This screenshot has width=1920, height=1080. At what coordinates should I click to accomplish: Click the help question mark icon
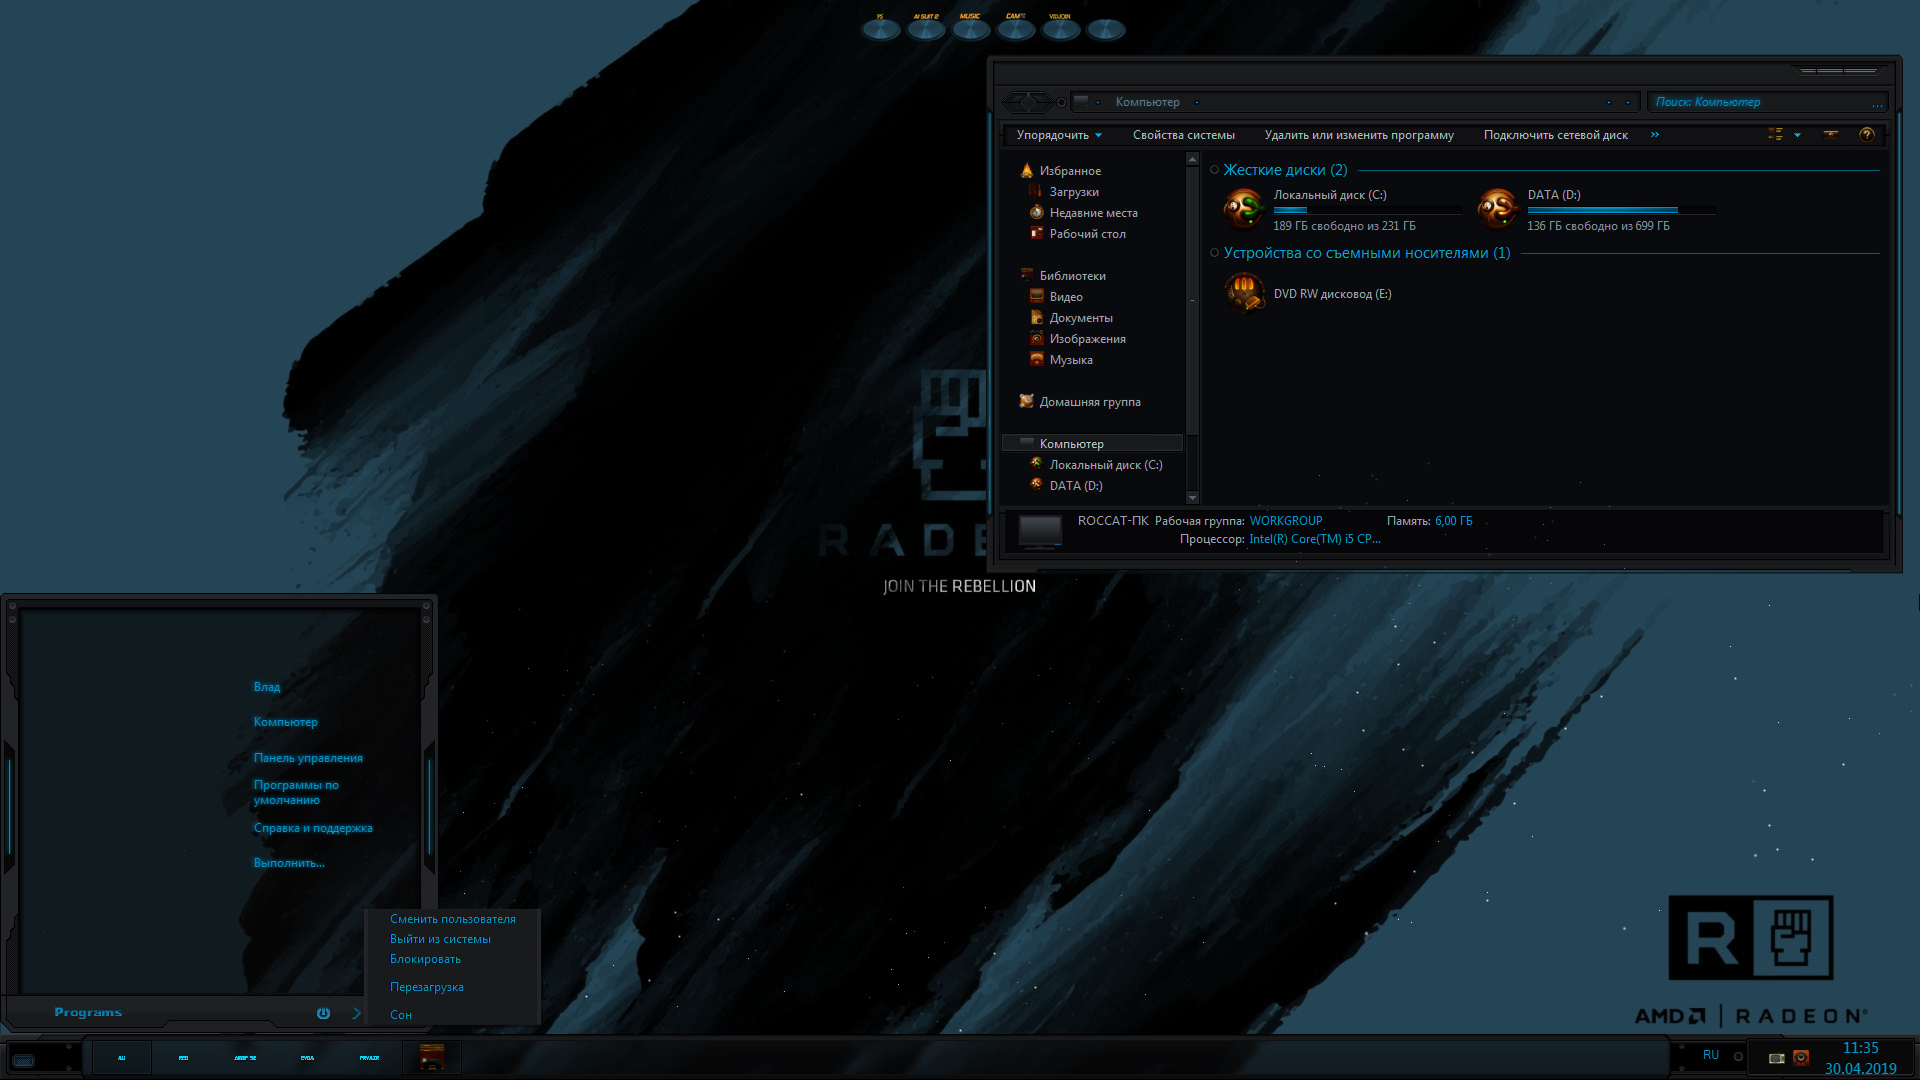click(1866, 134)
